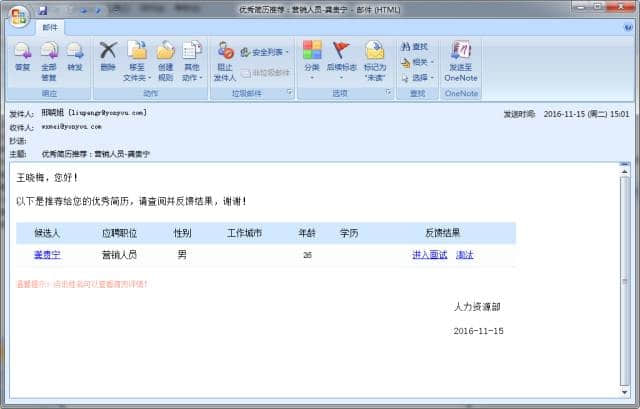
Task: Click the 进入面试 link
Action: [429, 255]
